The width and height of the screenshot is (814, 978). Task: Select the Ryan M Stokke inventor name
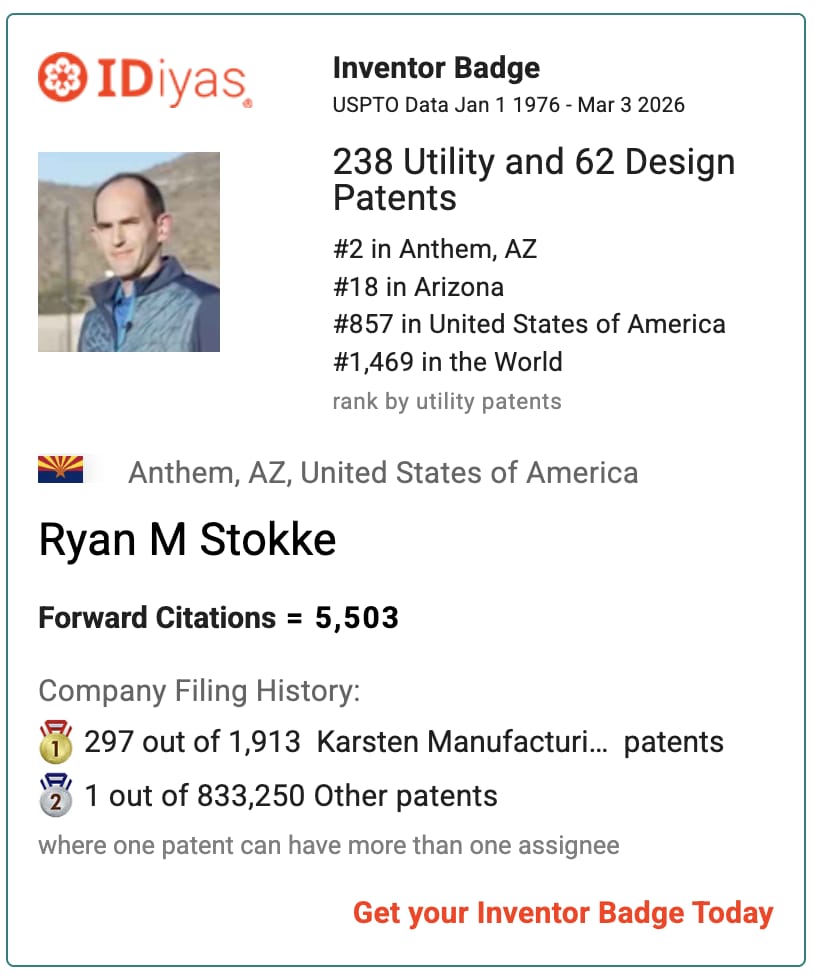(x=187, y=540)
